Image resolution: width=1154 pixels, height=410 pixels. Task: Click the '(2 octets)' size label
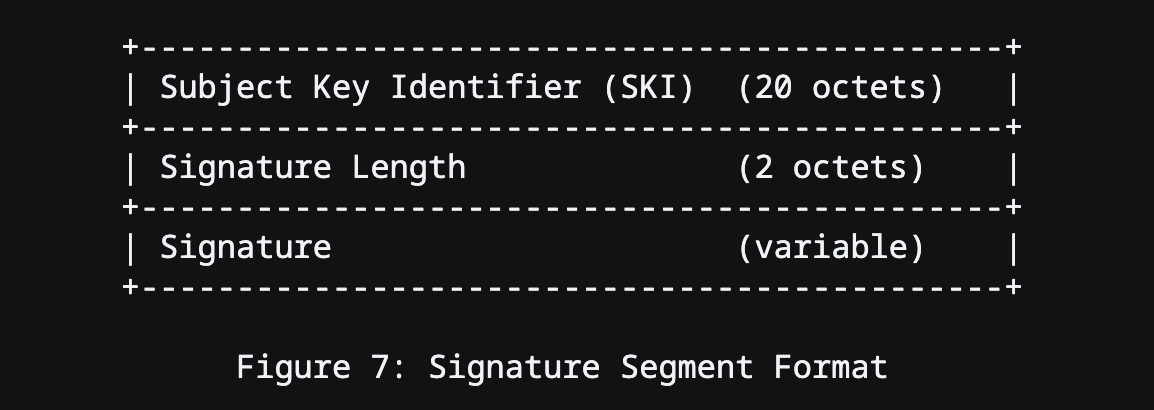pyautogui.click(x=831, y=168)
